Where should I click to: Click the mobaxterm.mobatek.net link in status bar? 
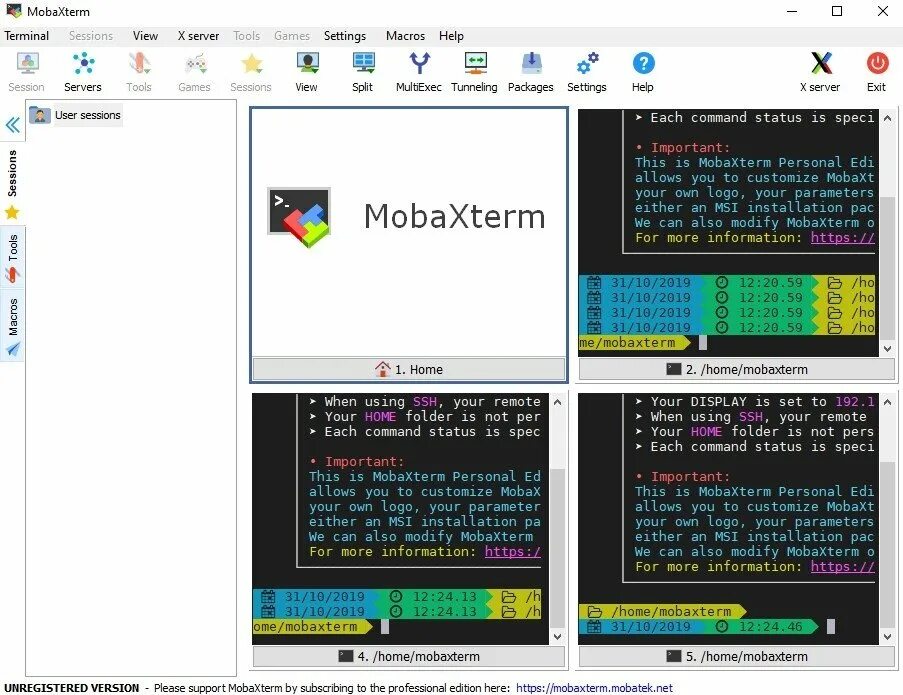594,688
